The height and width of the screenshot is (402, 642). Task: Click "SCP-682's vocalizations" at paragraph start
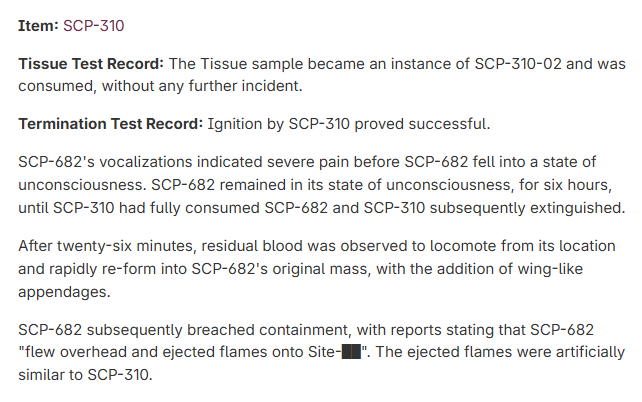[x=105, y=162]
